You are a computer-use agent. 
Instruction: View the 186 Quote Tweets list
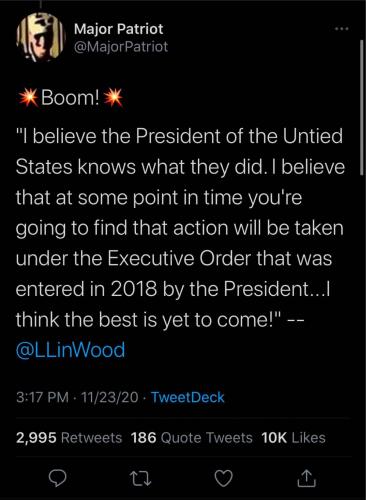point(192,438)
